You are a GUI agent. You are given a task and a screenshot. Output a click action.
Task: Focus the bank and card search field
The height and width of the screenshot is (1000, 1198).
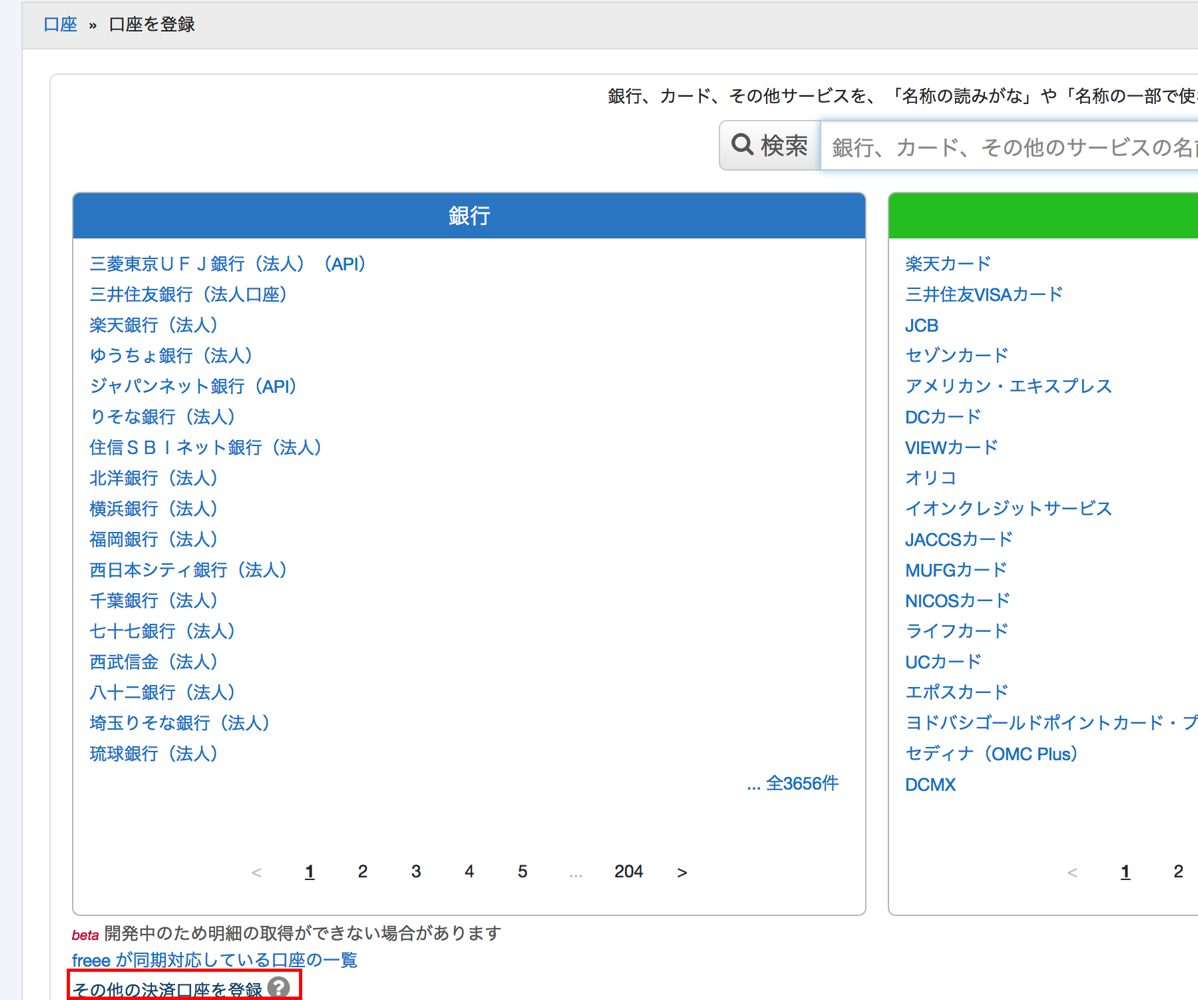click(1009, 145)
